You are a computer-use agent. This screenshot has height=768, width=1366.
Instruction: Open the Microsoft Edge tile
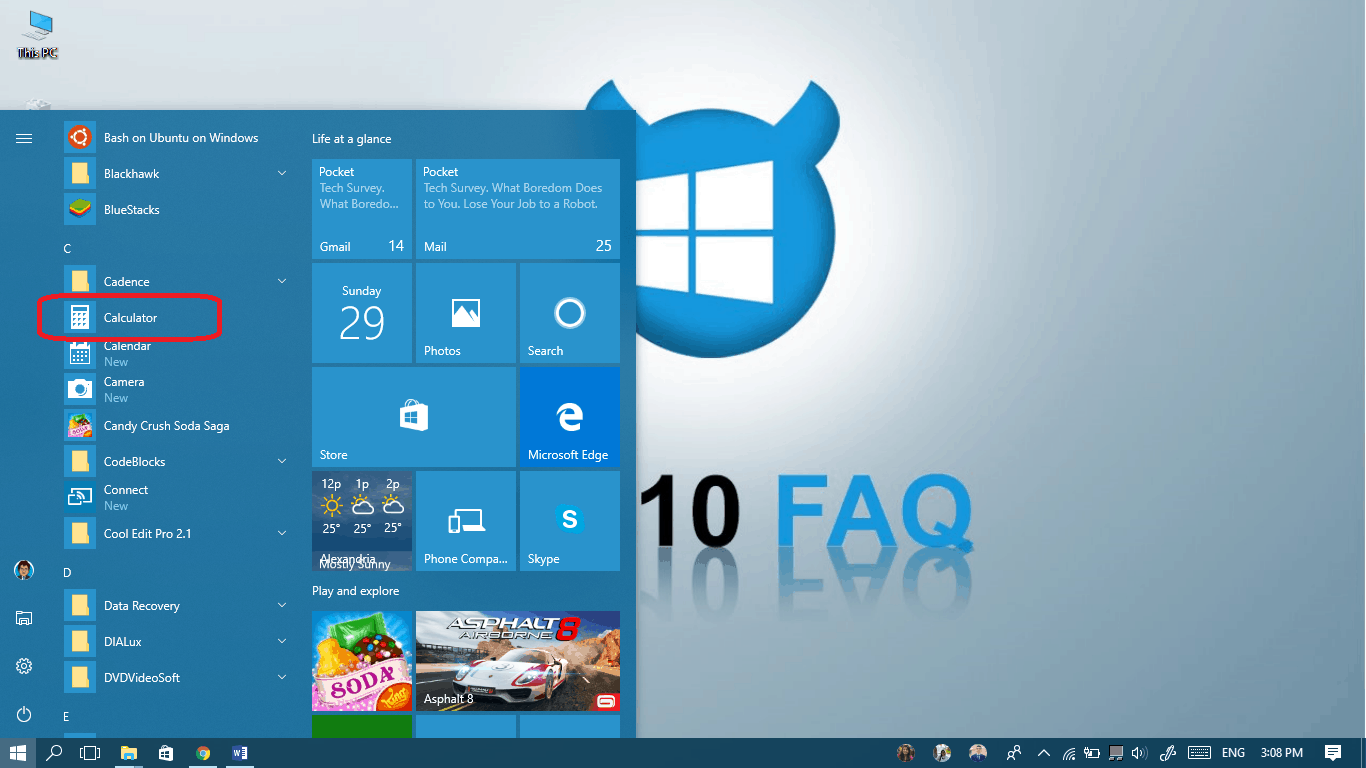click(569, 418)
